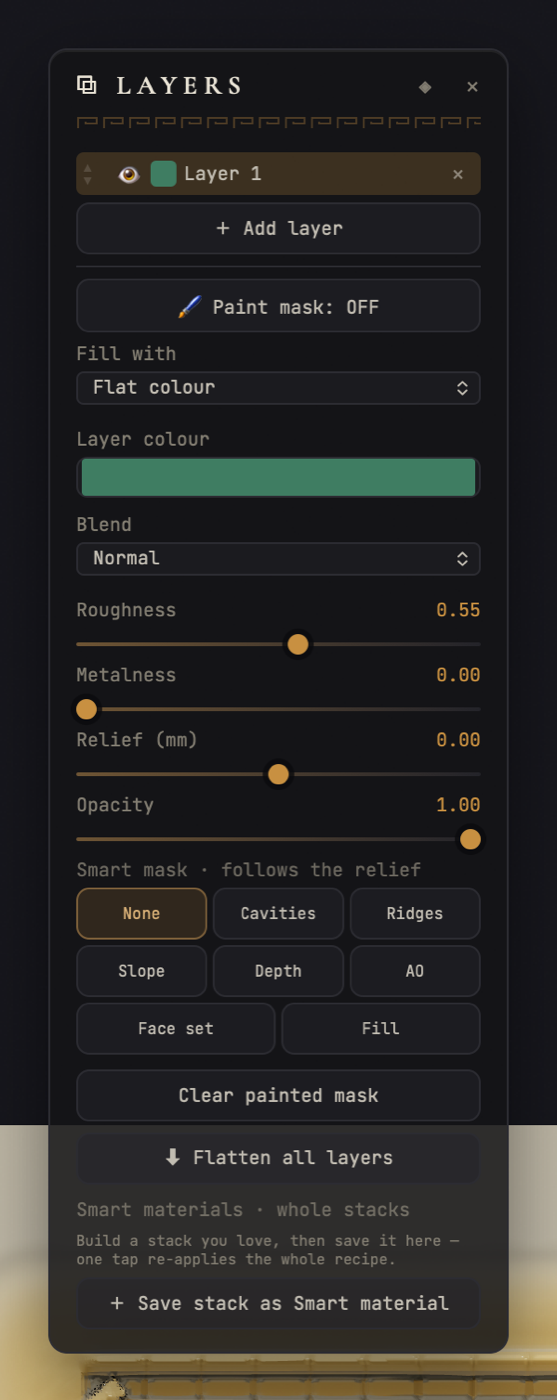Viewport: 557px width, 1400px height.
Task: Click Clear painted mask button
Action: click(x=278, y=1095)
